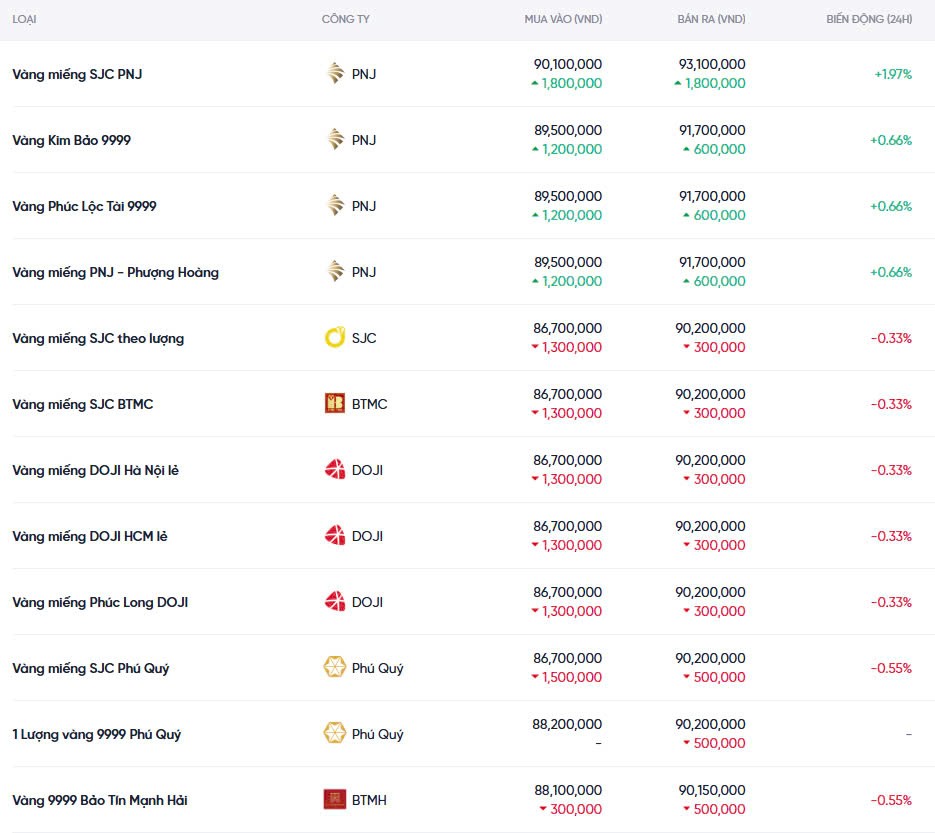Click the yellow SJC company logo
This screenshot has width=935, height=833.
coord(335,338)
